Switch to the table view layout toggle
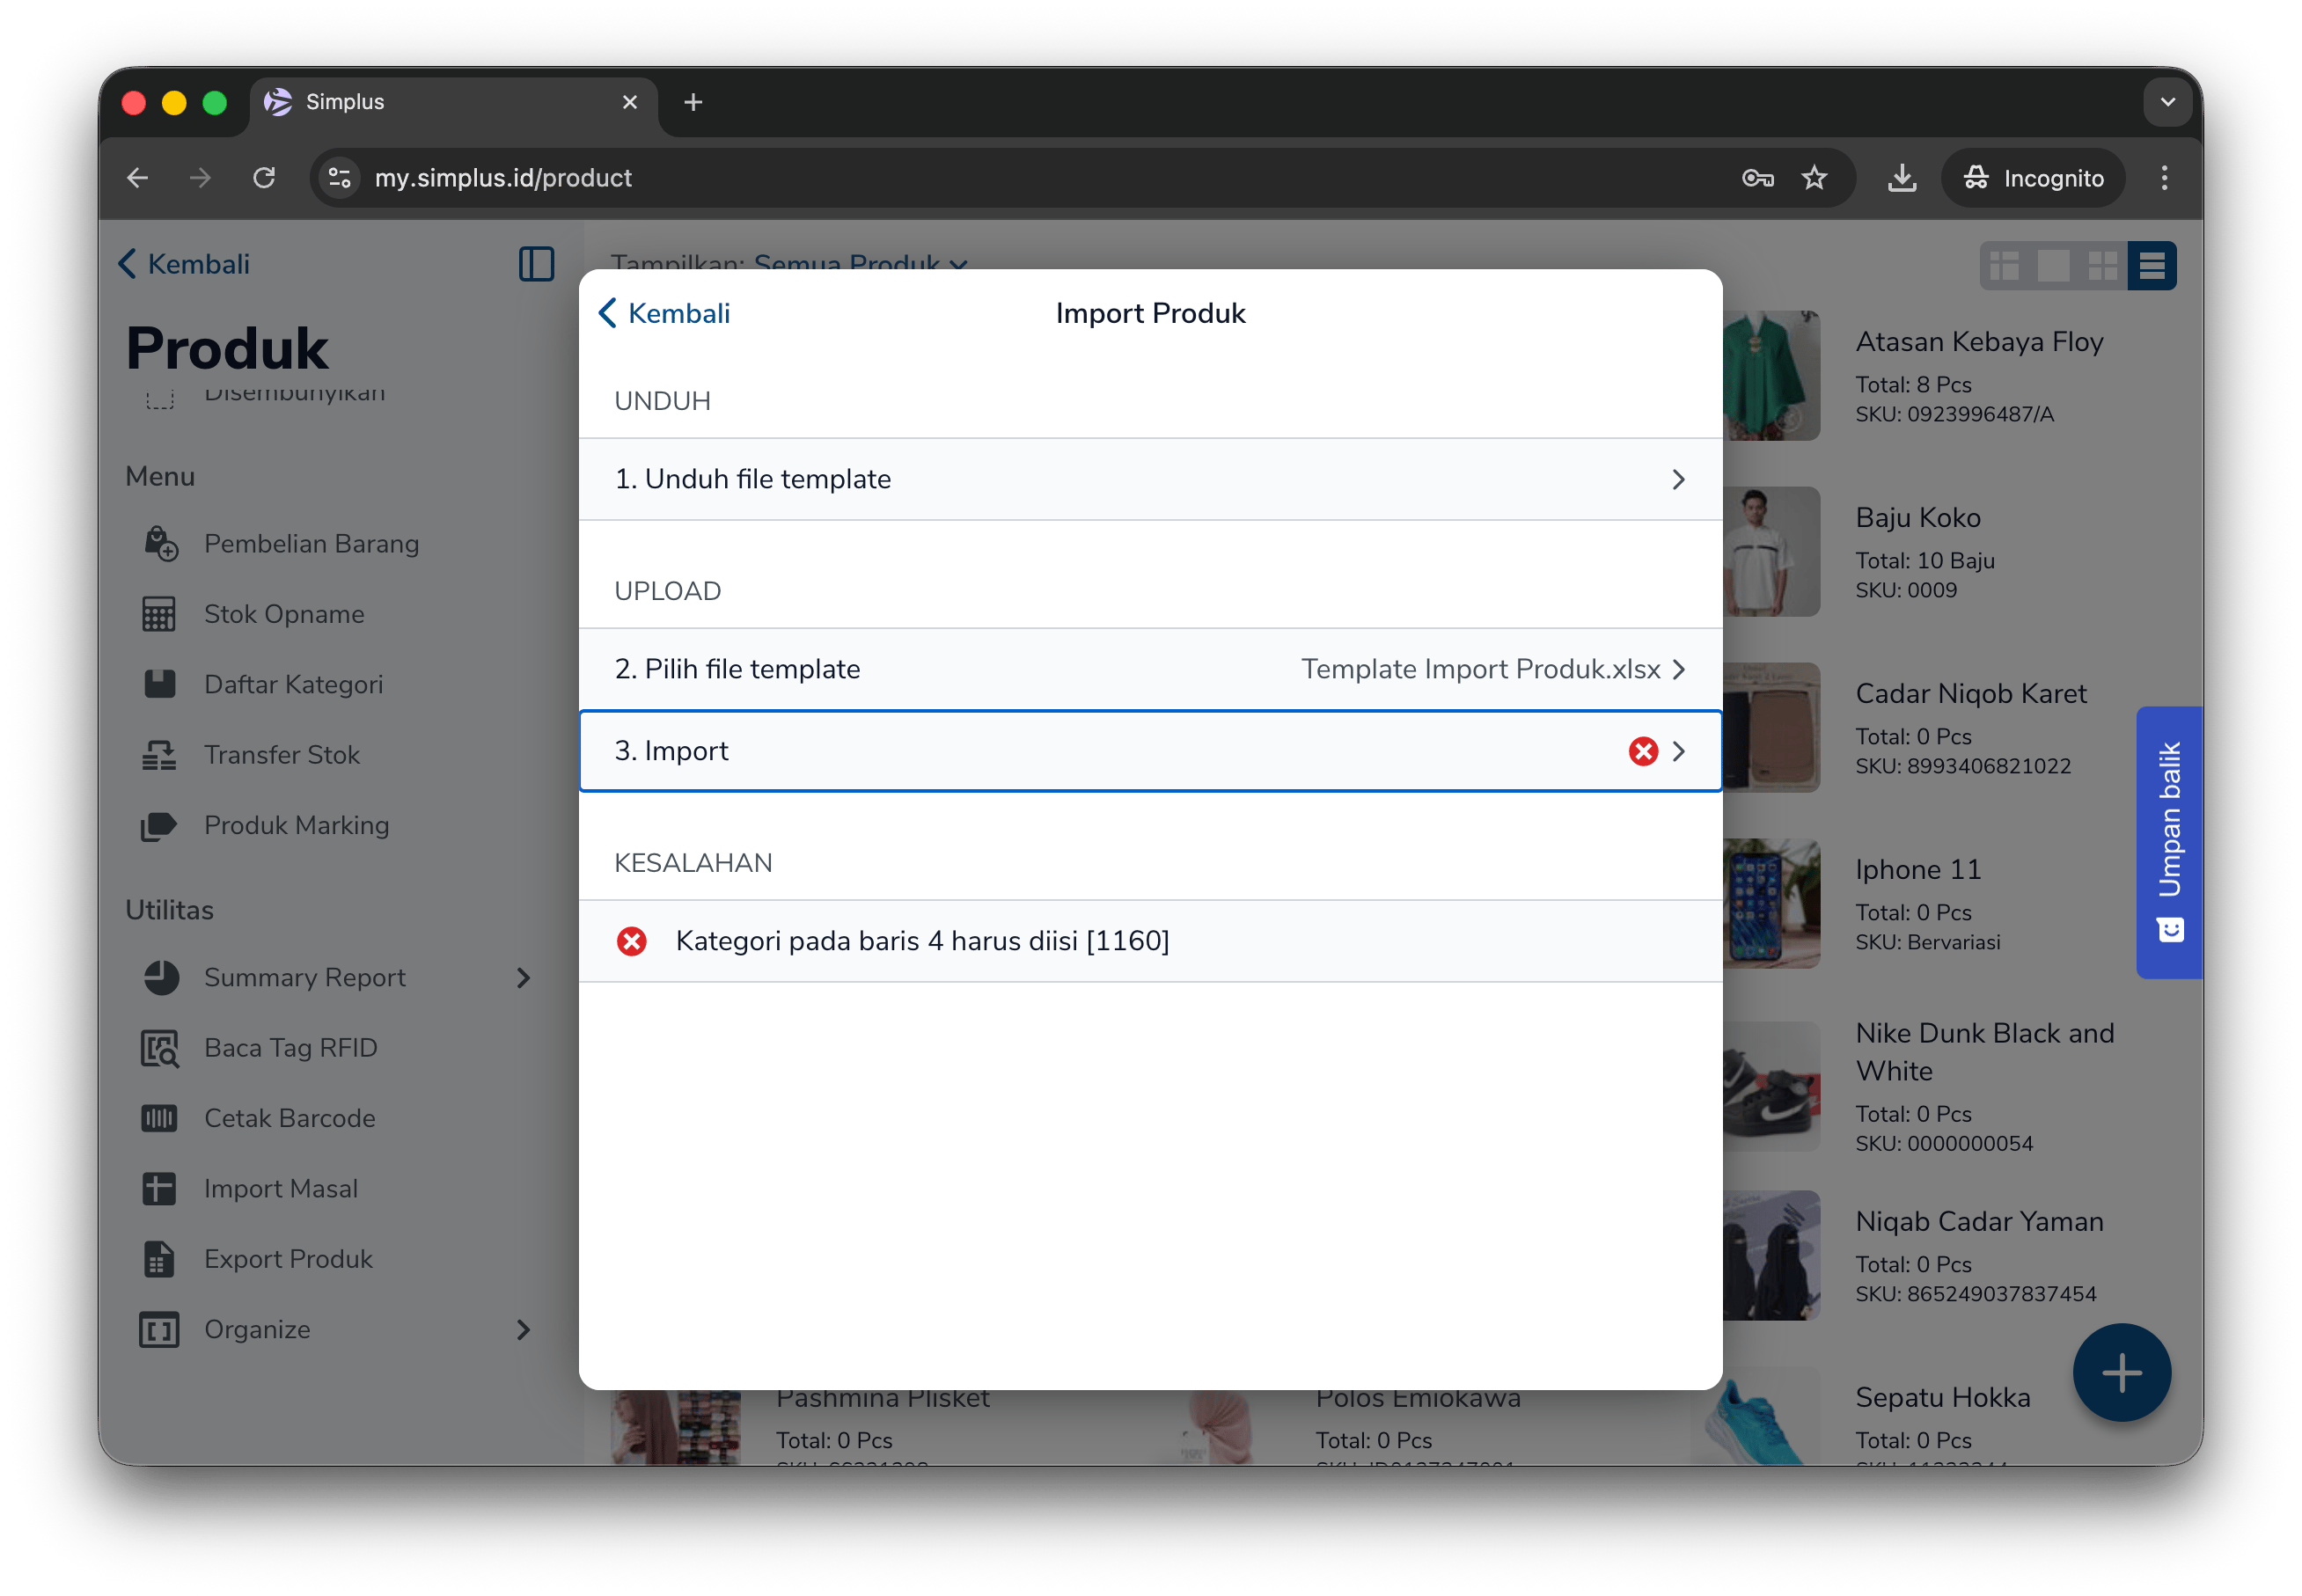Image resolution: width=2302 pixels, height=1596 pixels. pos(2005,266)
